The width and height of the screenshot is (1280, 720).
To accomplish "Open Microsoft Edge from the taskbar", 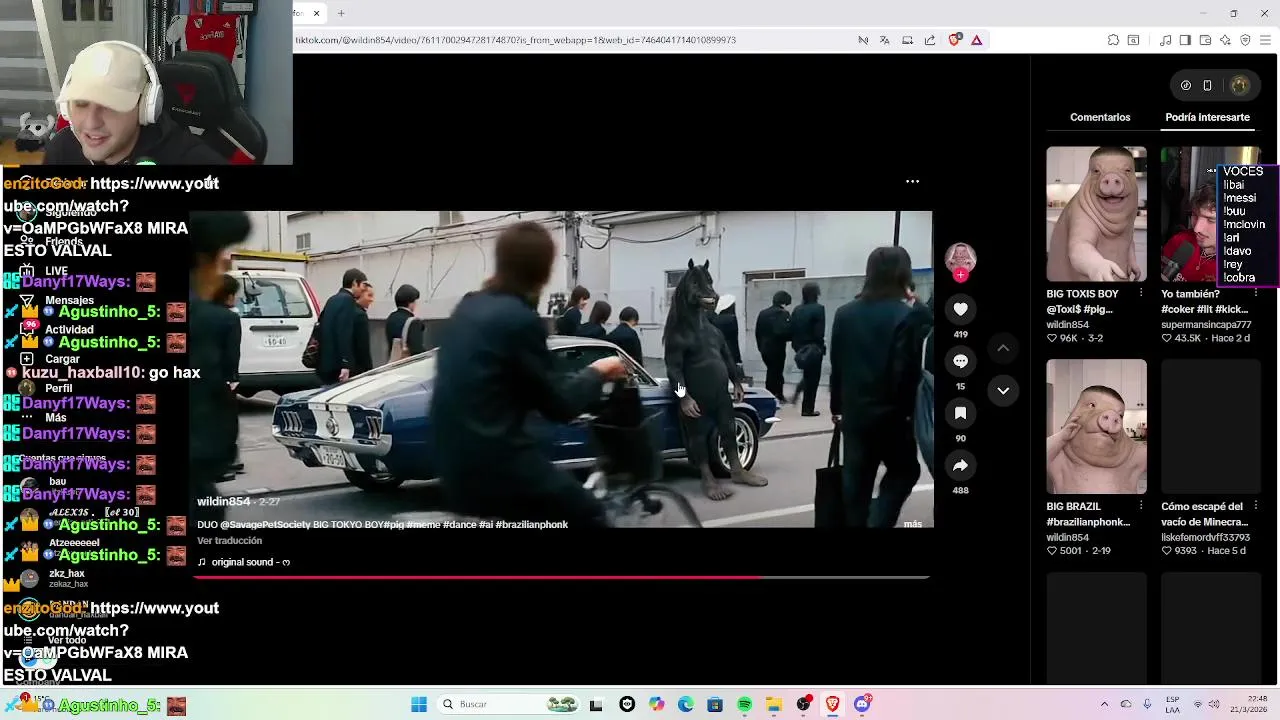I will tap(686, 704).
